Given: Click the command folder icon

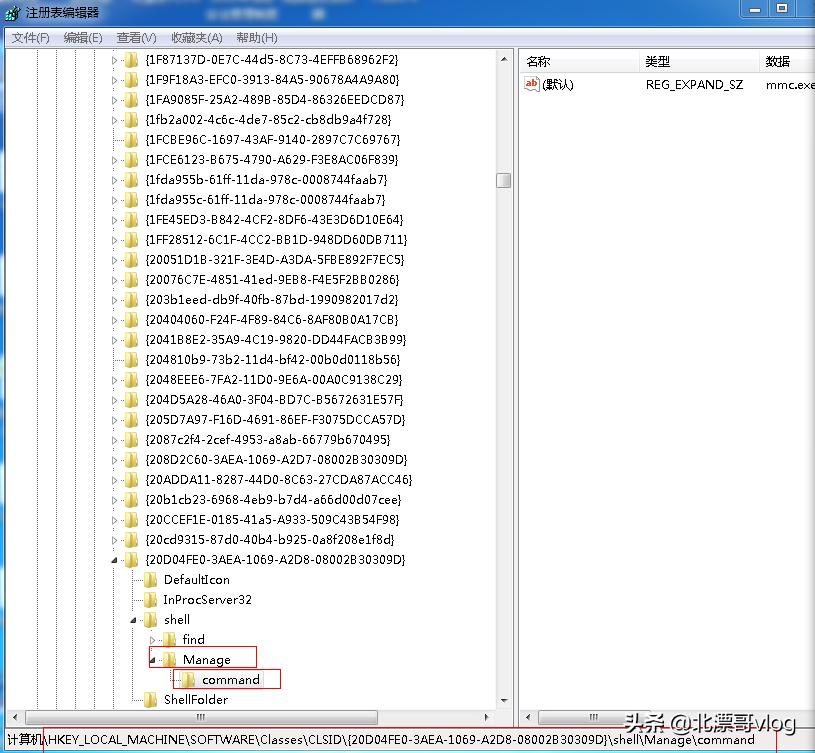Looking at the screenshot, I should [189, 680].
